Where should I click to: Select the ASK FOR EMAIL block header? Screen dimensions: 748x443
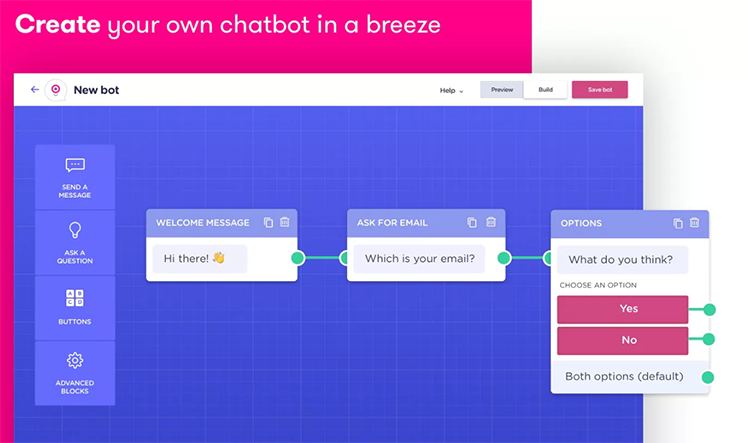click(426, 223)
